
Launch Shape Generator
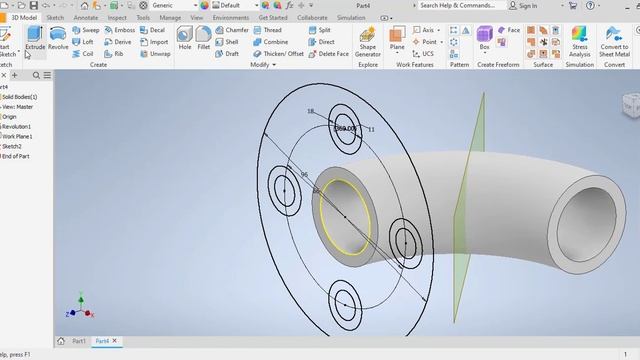pyautogui.click(x=368, y=42)
